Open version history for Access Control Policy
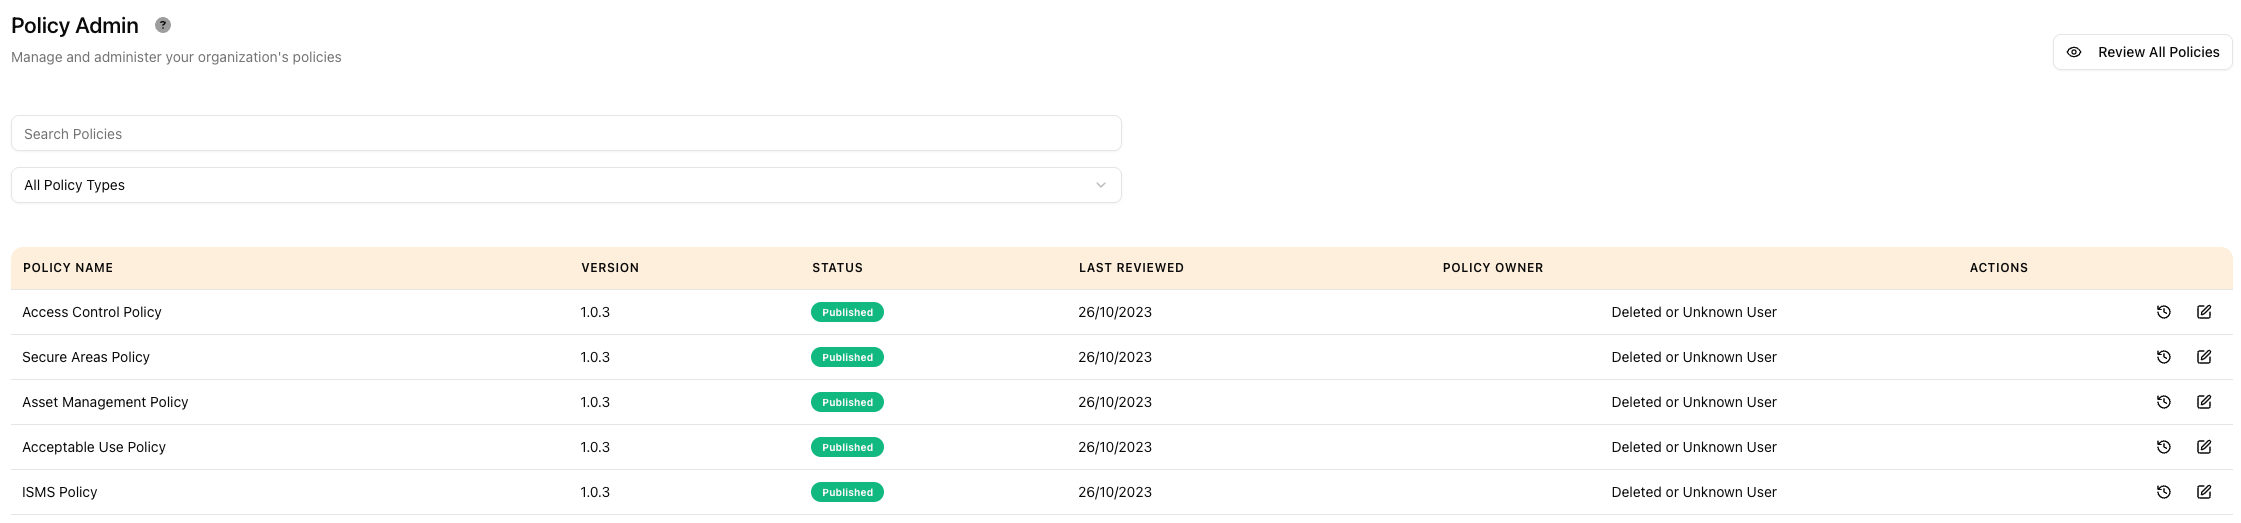Screen dimensions: 2241x523 coord(2163,312)
